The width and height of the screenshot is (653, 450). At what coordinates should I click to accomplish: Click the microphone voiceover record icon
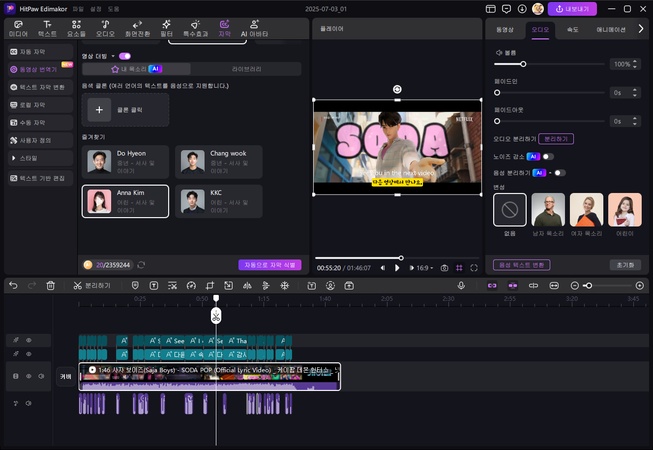coord(461,286)
